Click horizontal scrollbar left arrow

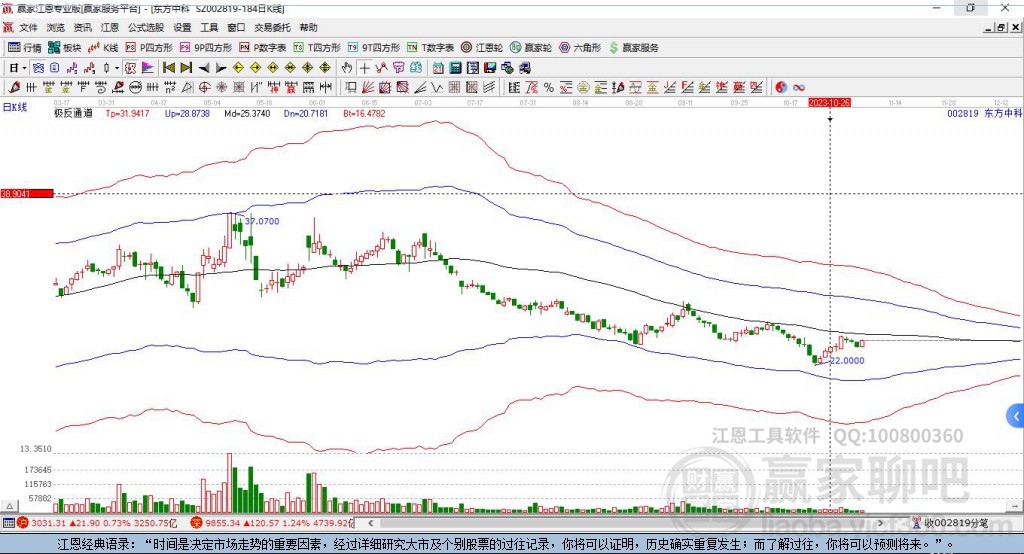pyautogui.click(x=371, y=523)
